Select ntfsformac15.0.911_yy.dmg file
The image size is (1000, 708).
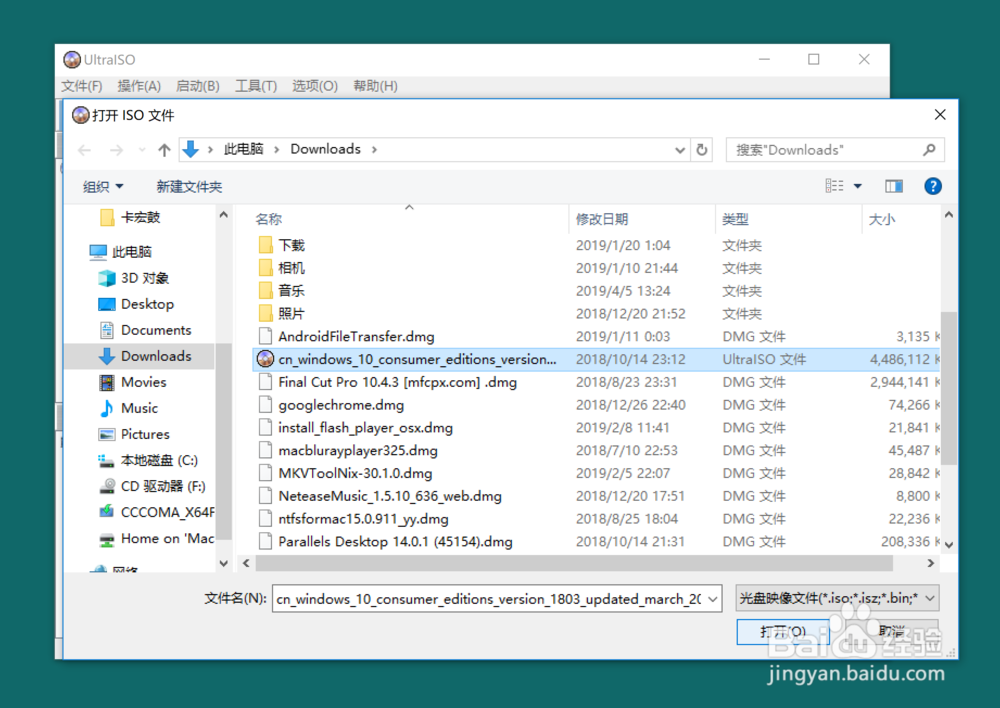pyautogui.click(x=363, y=519)
